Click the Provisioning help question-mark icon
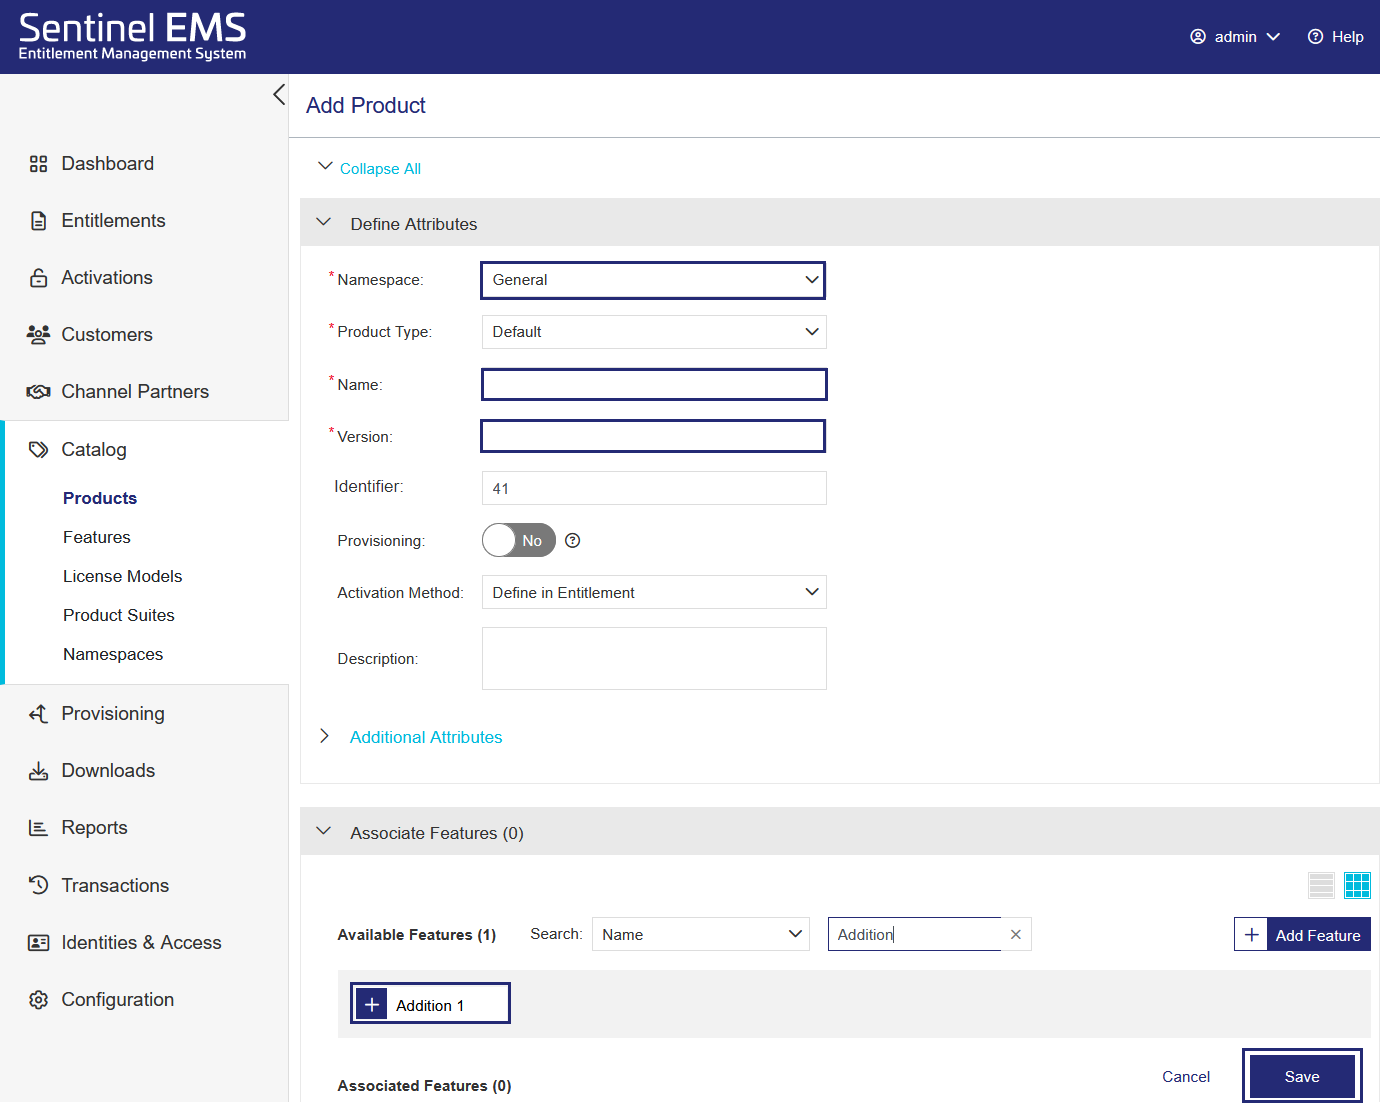1380x1108 pixels. click(x=572, y=541)
